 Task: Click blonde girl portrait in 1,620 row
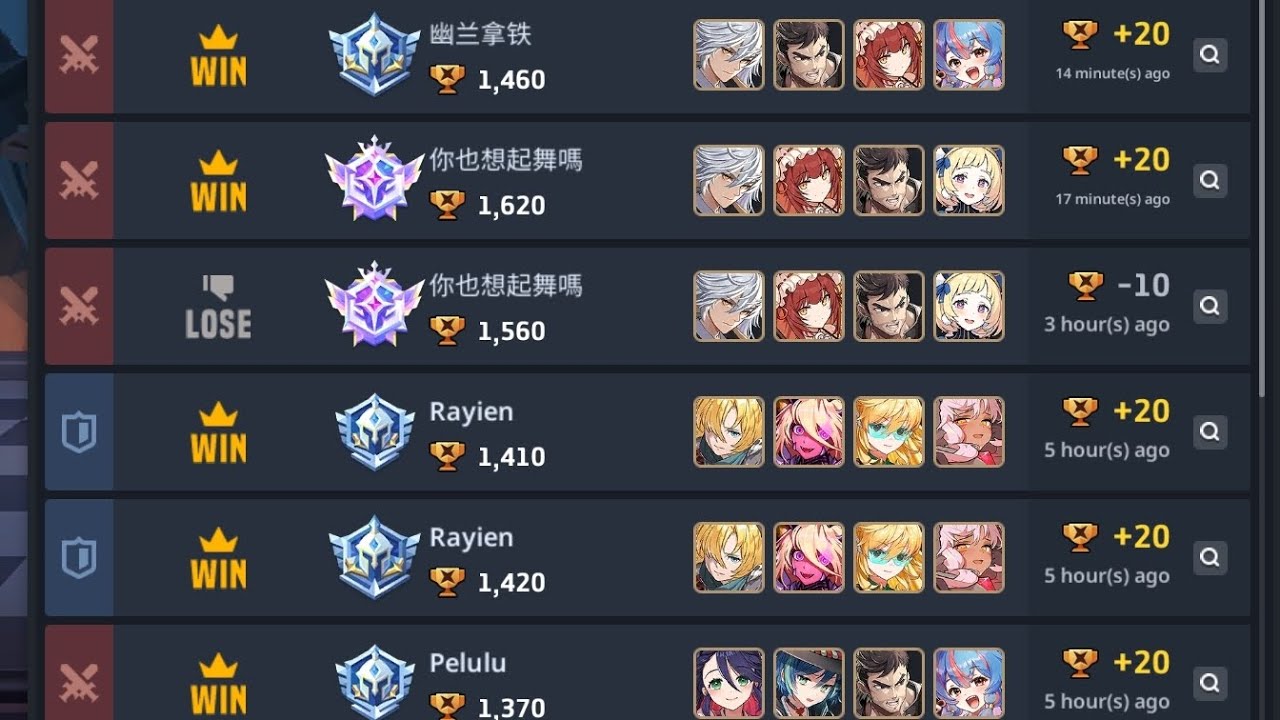pos(969,180)
